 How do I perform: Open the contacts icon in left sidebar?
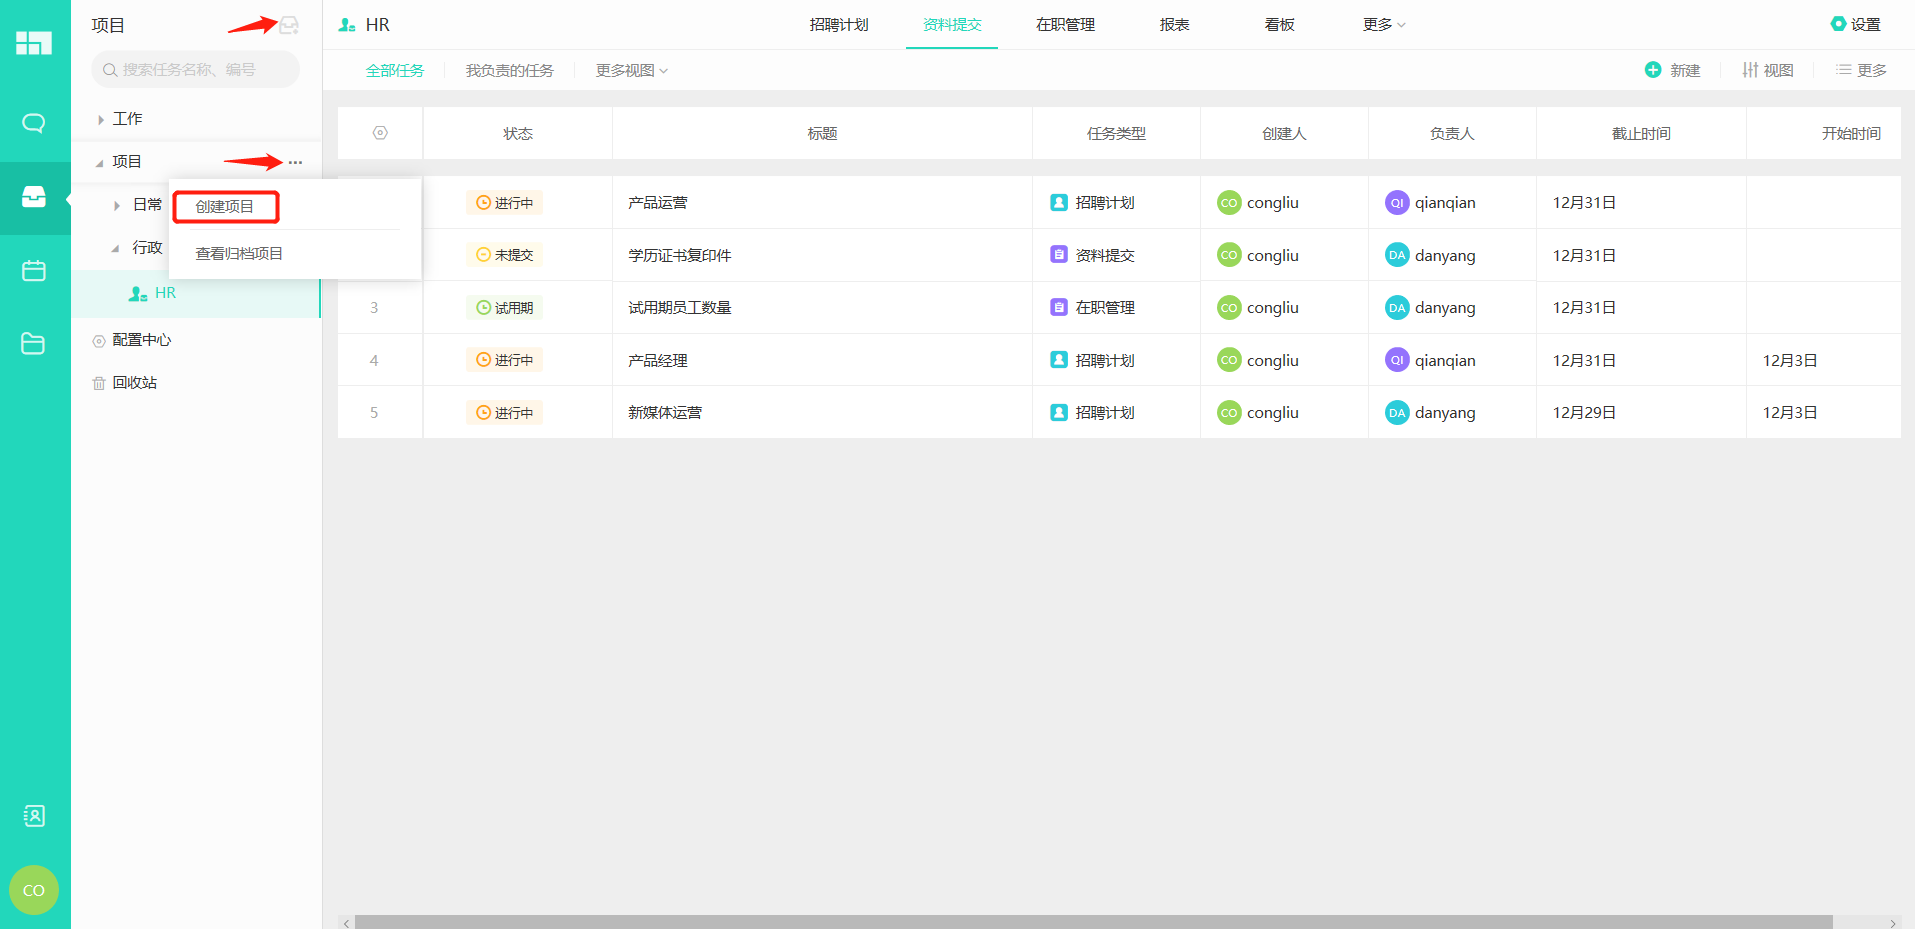(x=34, y=816)
